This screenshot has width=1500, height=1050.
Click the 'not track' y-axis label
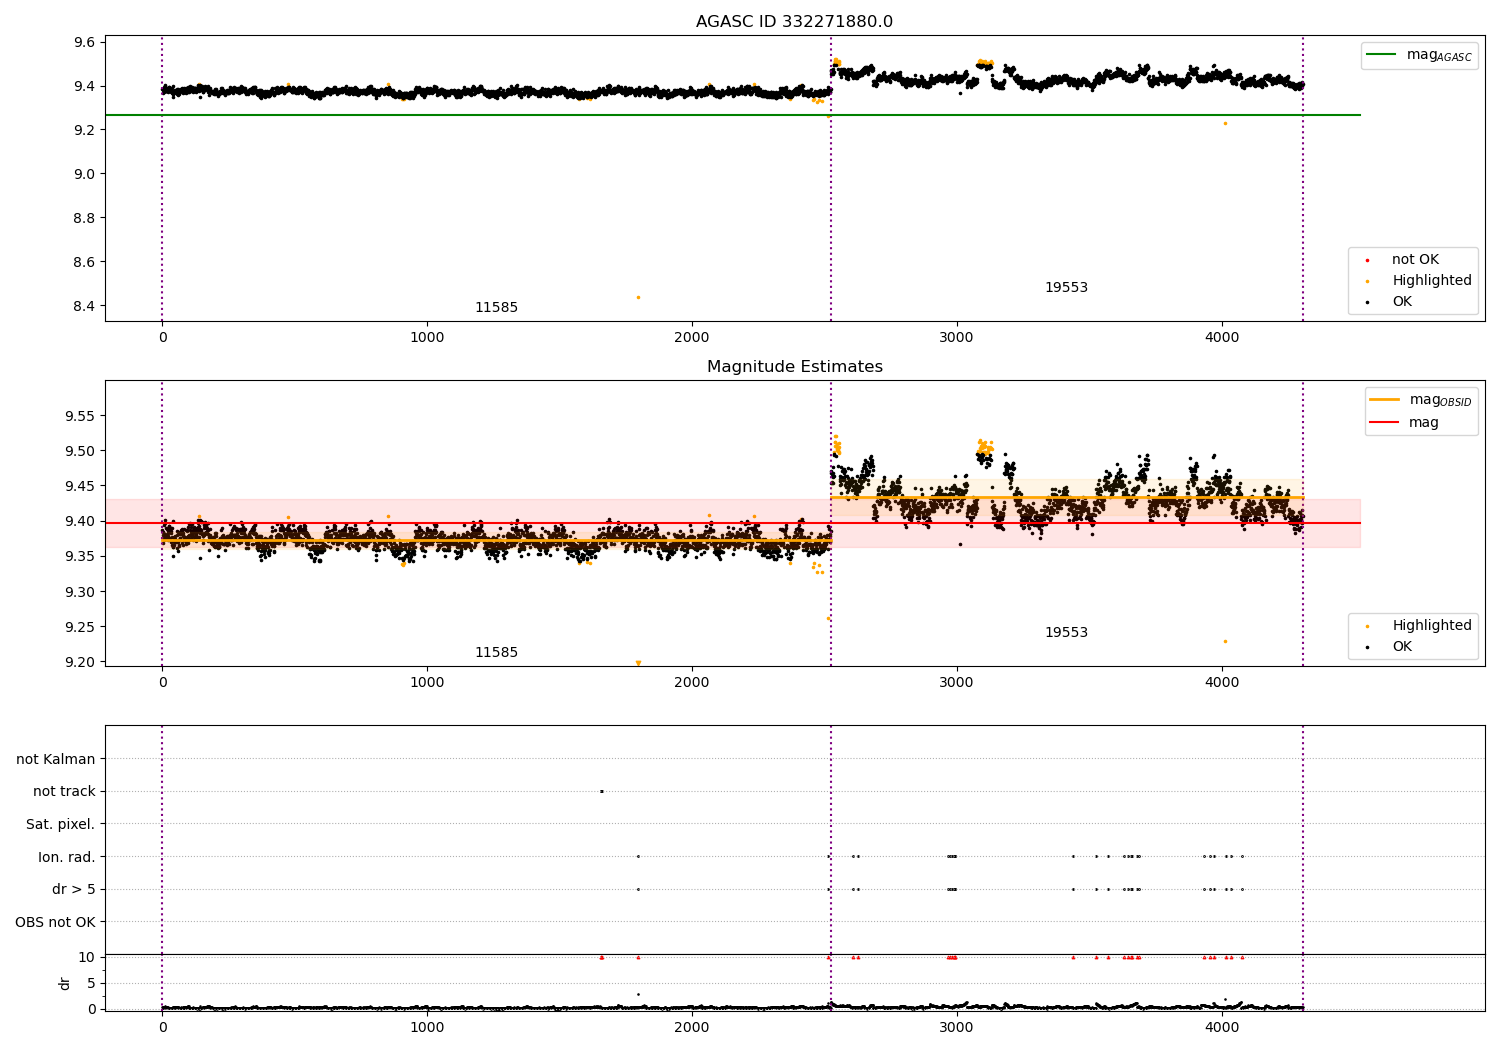(x=64, y=791)
